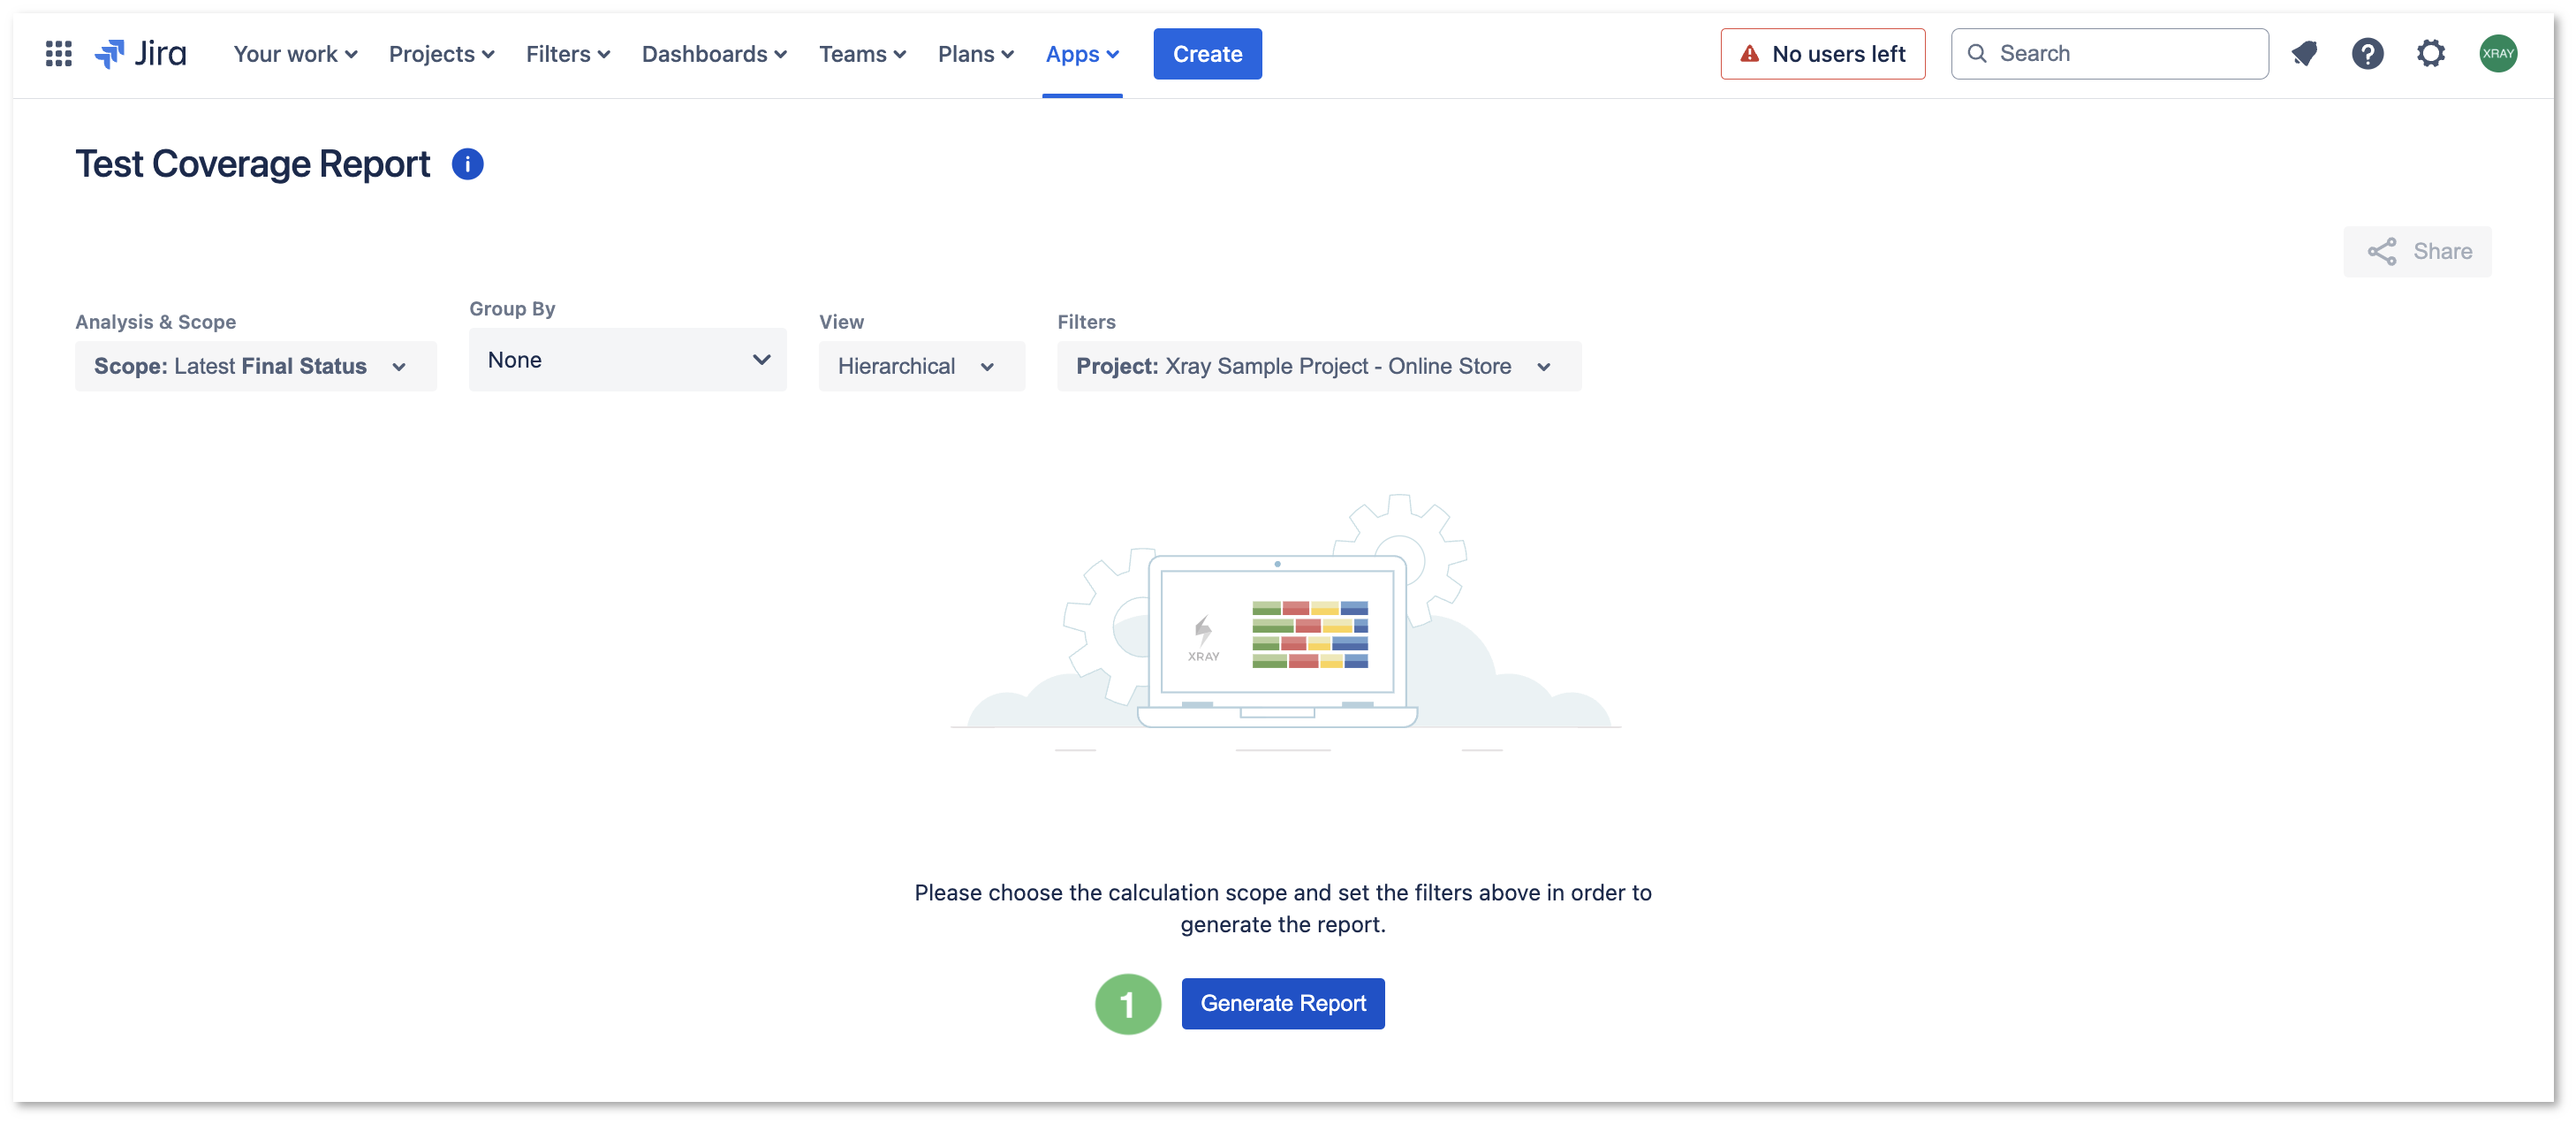Click into the Search field
Screen dimensions: 2576x1124
(2109, 54)
